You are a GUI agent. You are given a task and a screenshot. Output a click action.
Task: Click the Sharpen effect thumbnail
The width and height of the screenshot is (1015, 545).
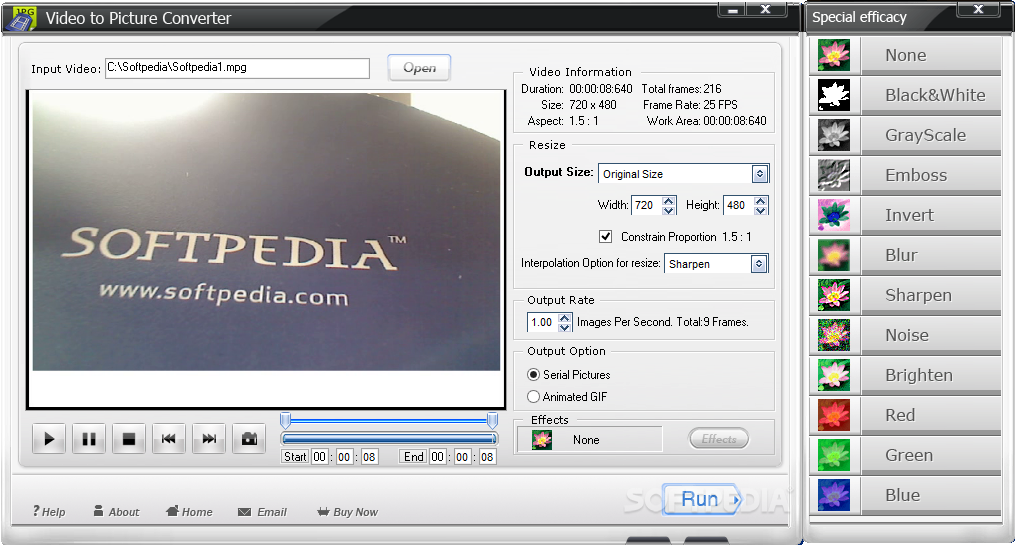[834, 295]
